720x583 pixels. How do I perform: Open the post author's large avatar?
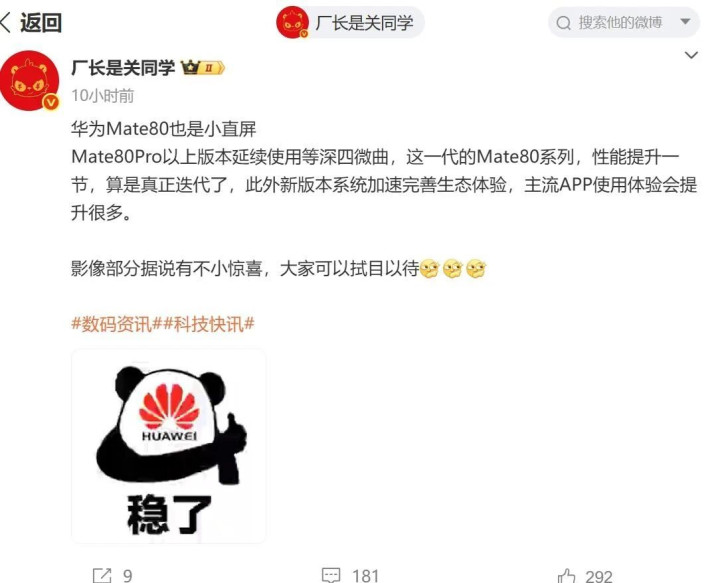[29, 81]
